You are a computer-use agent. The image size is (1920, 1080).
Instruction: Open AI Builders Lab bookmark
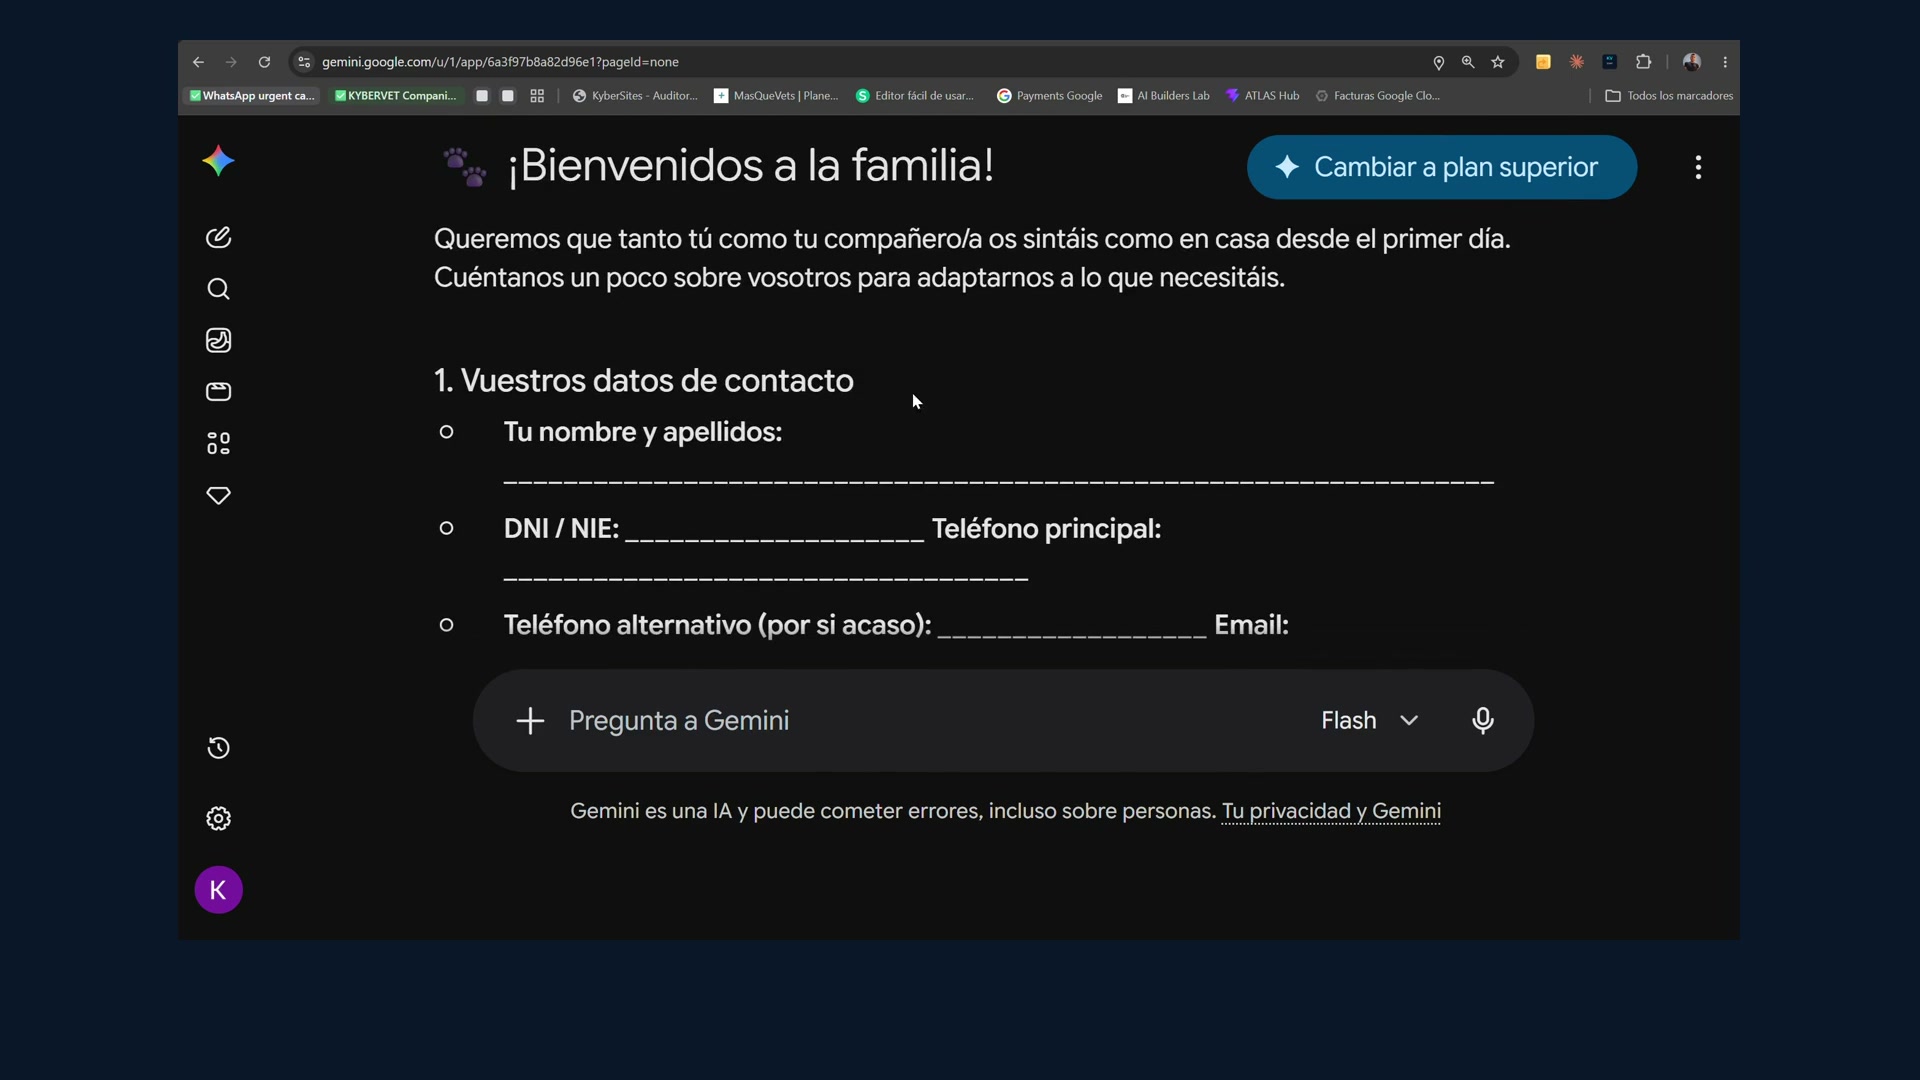(x=1164, y=96)
